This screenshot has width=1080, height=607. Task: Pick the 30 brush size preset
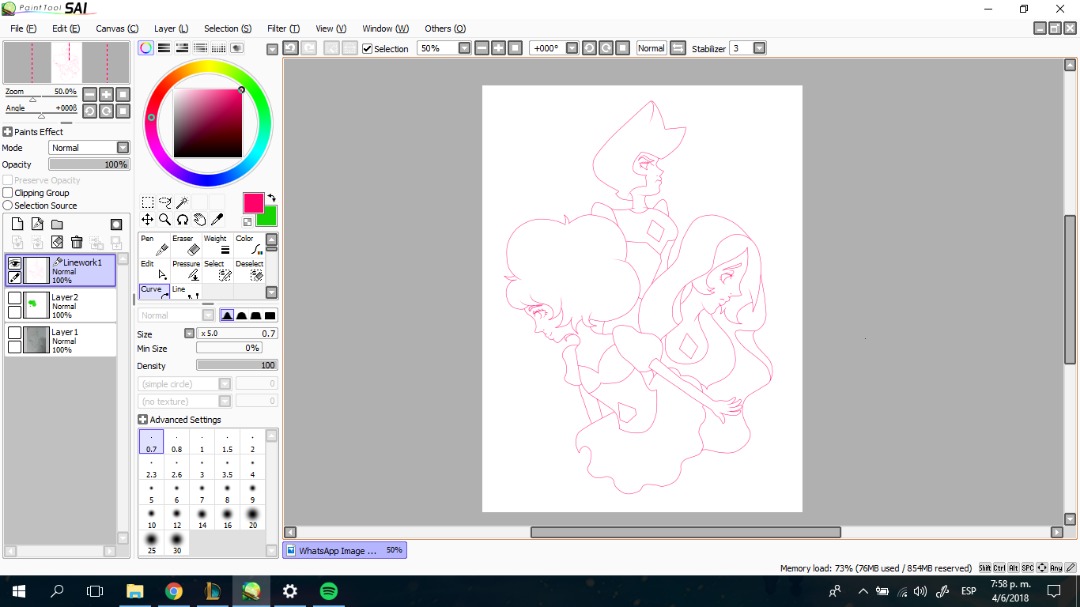[176, 543]
